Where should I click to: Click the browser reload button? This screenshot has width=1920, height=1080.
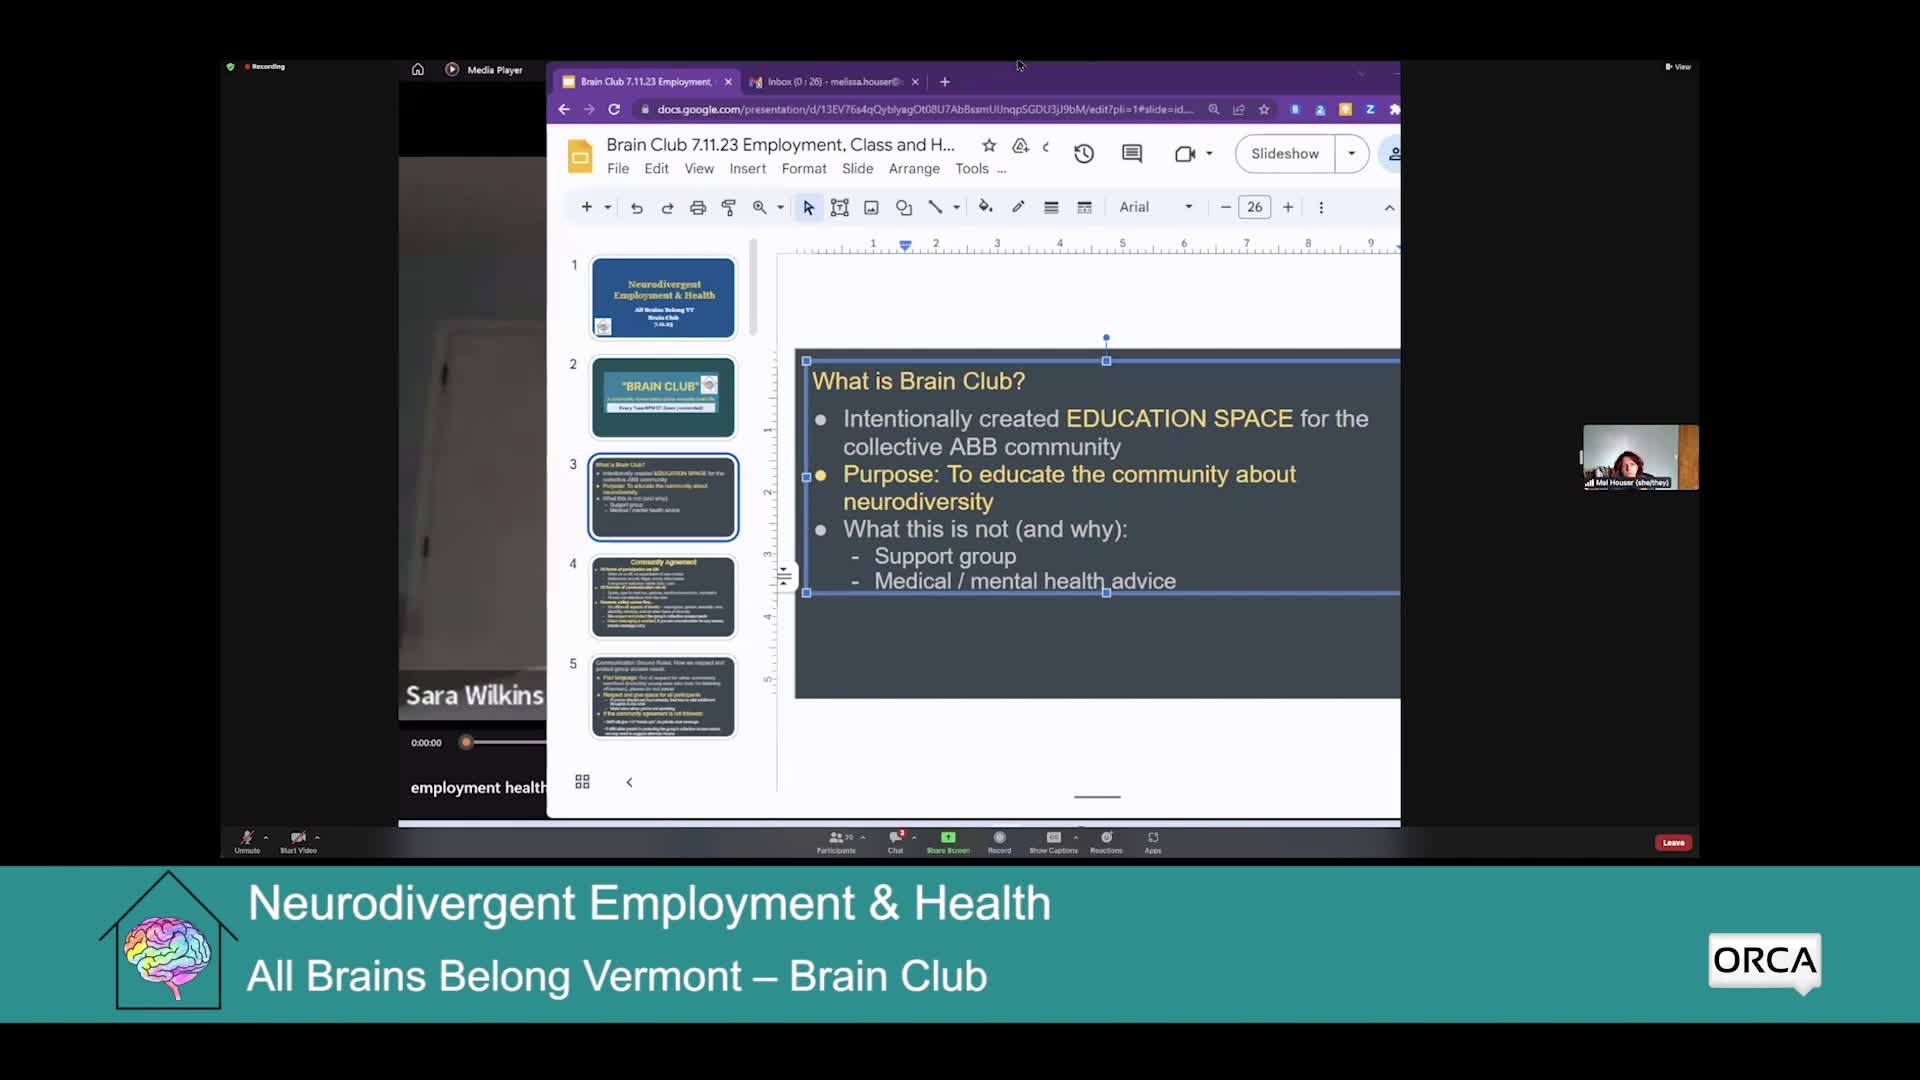[614, 109]
